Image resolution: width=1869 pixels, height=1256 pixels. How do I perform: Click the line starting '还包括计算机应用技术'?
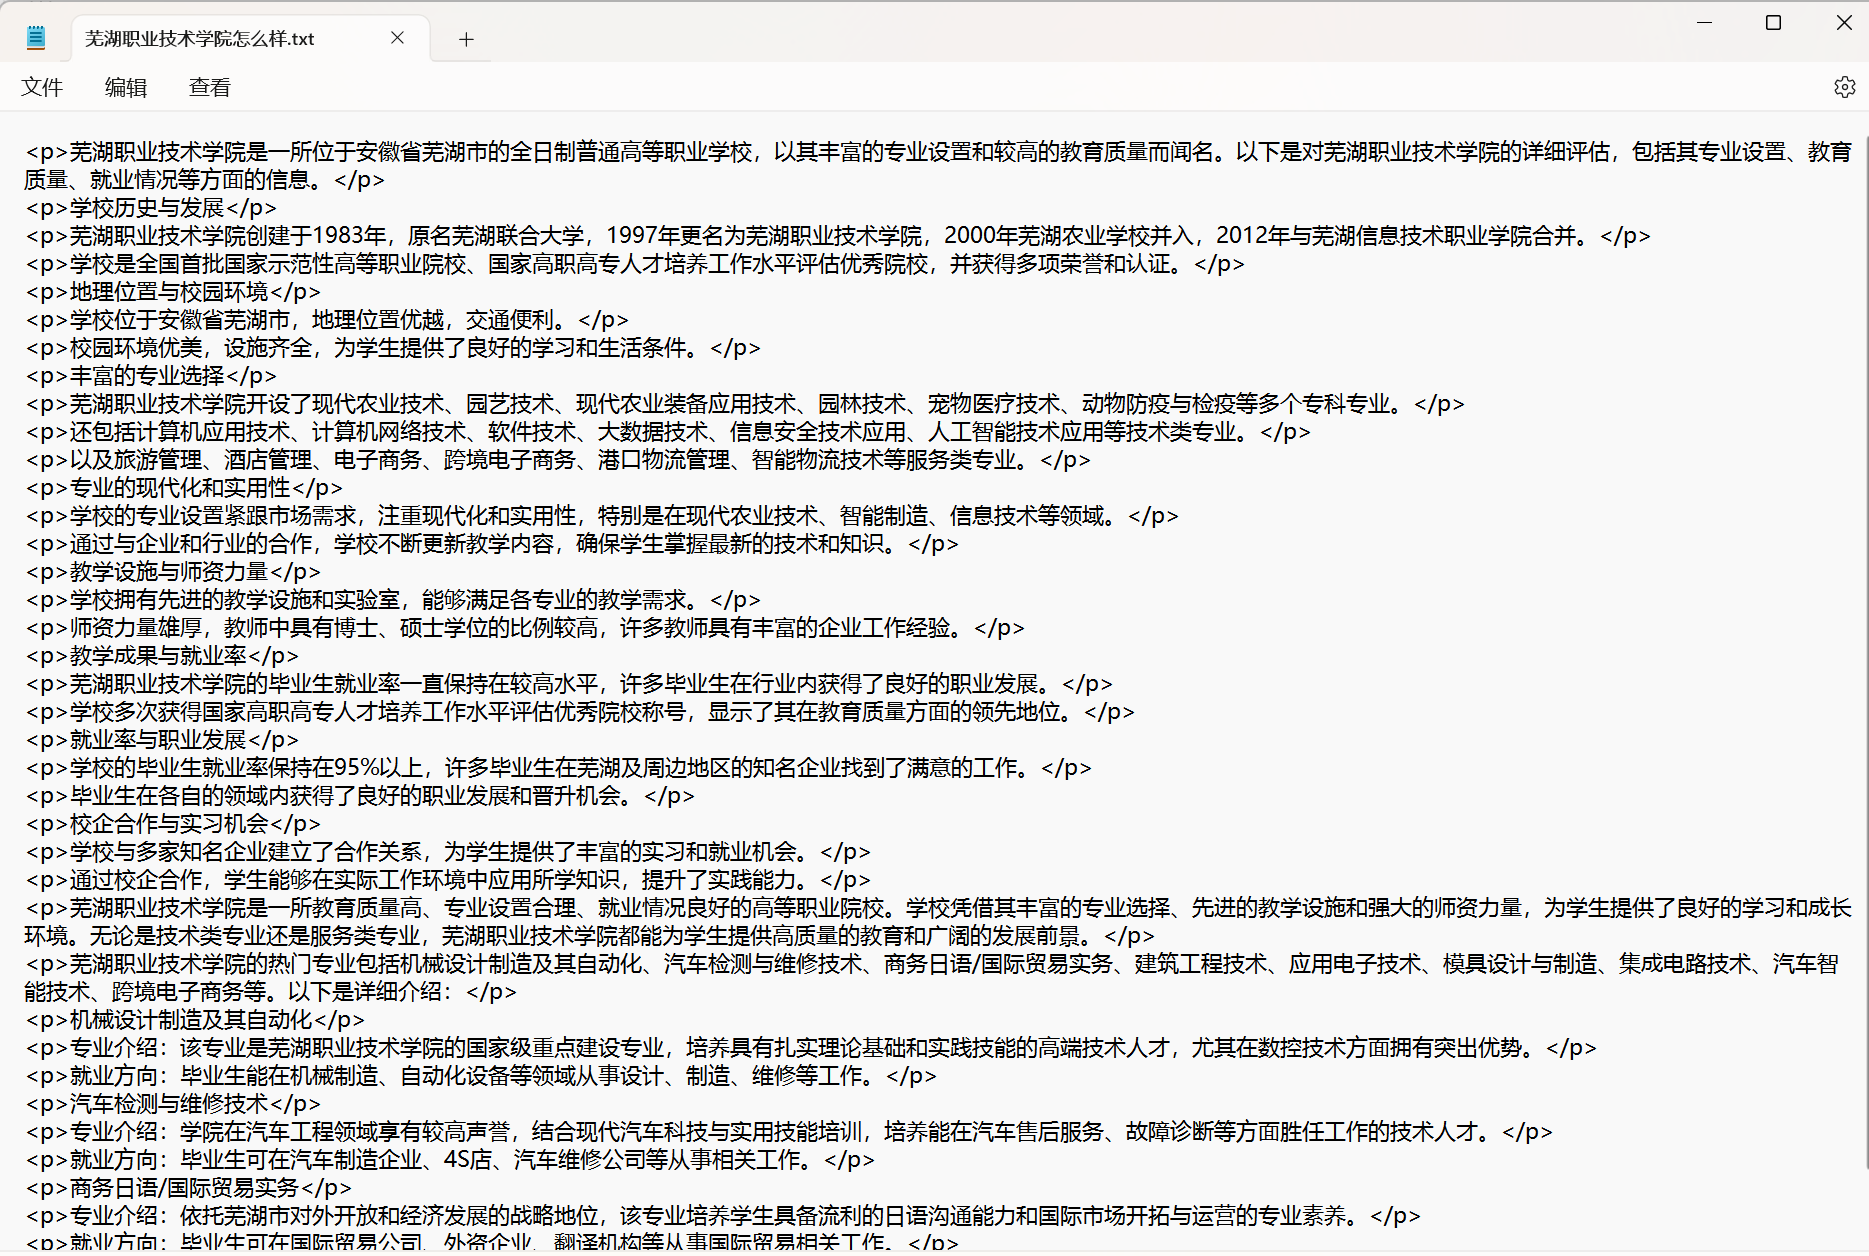point(668,432)
